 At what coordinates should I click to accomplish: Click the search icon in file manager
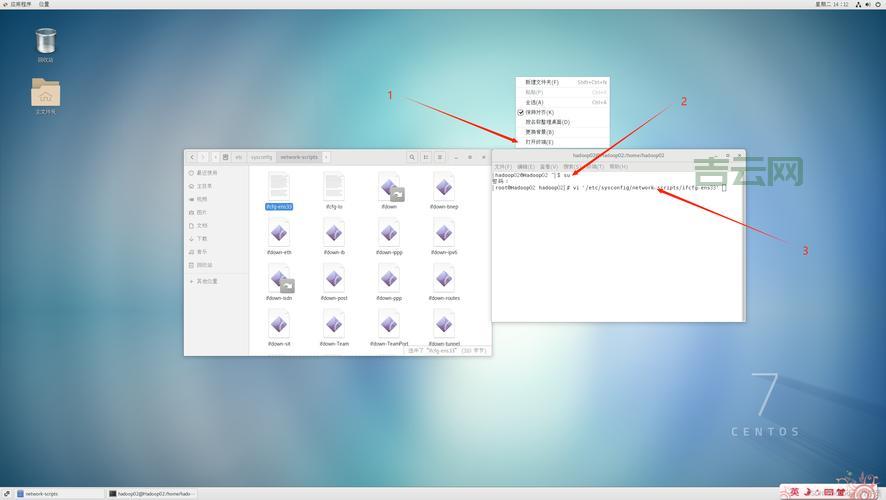(x=411, y=157)
